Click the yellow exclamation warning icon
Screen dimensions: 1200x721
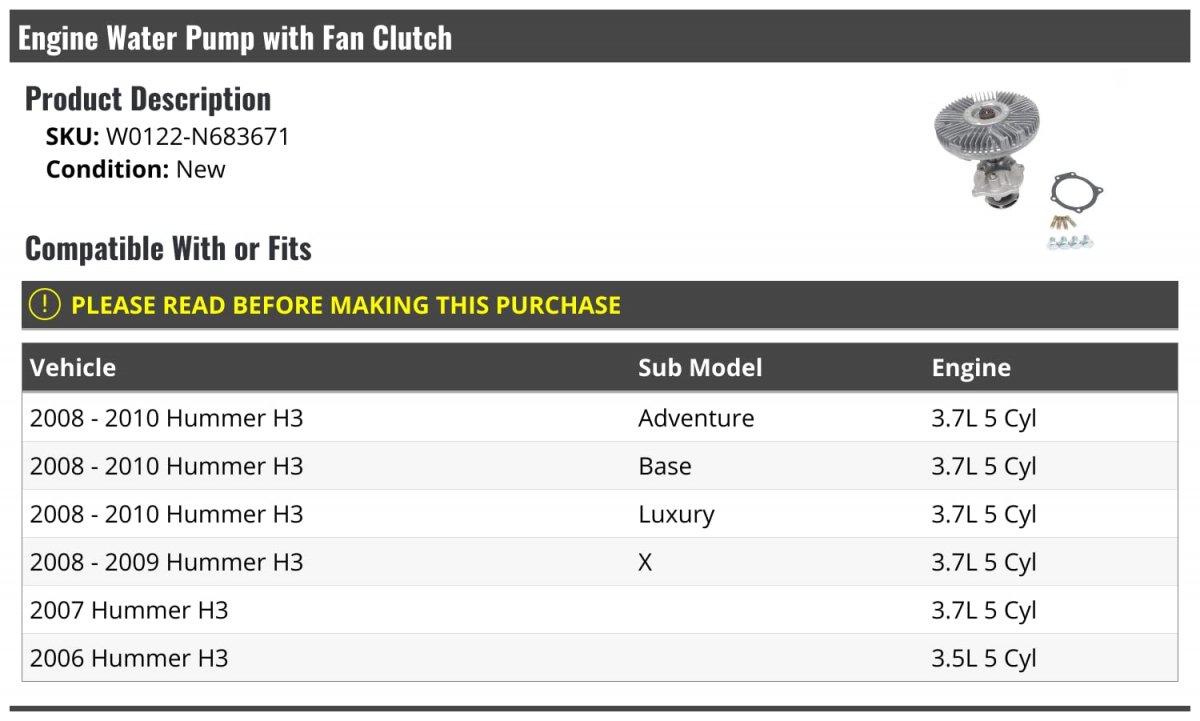[45, 304]
